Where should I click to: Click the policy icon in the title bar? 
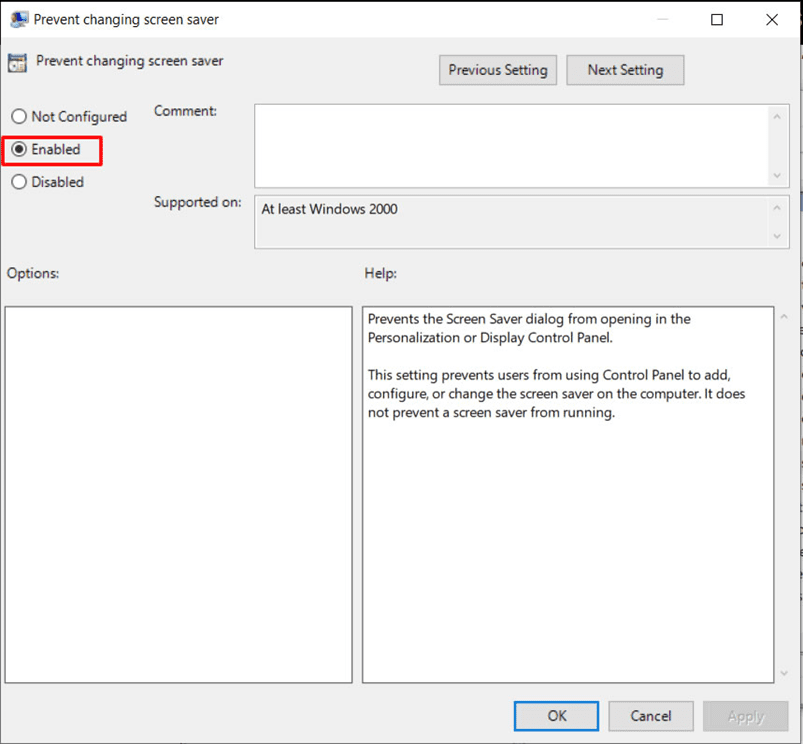pyautogui.click(x=18, y=19)
